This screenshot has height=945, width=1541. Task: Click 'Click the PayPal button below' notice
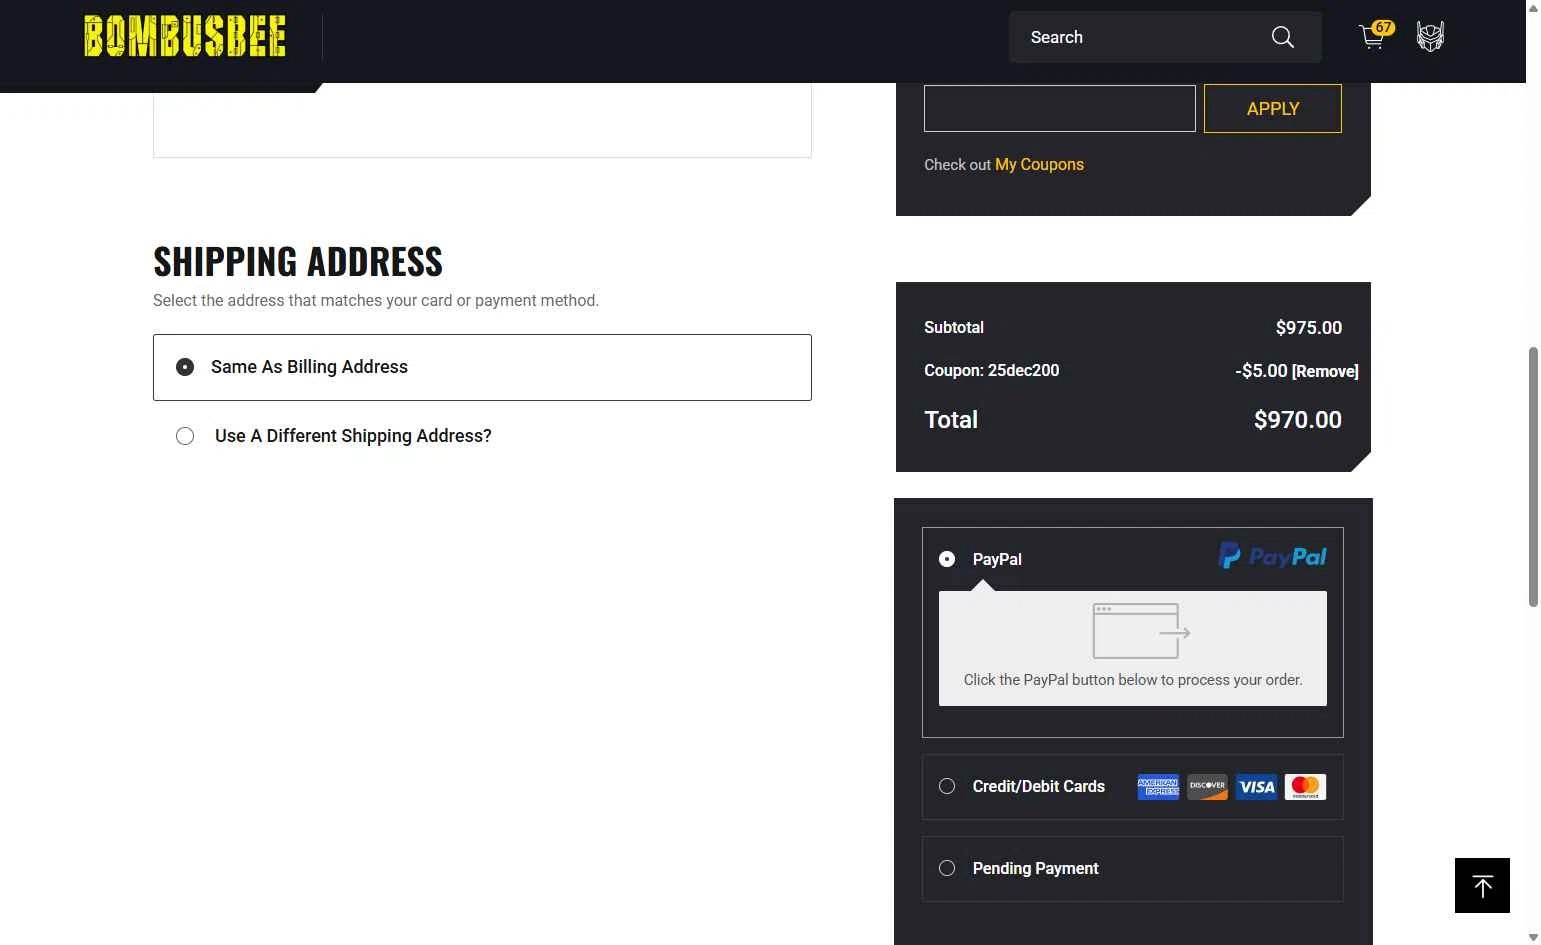(1133, 680)
